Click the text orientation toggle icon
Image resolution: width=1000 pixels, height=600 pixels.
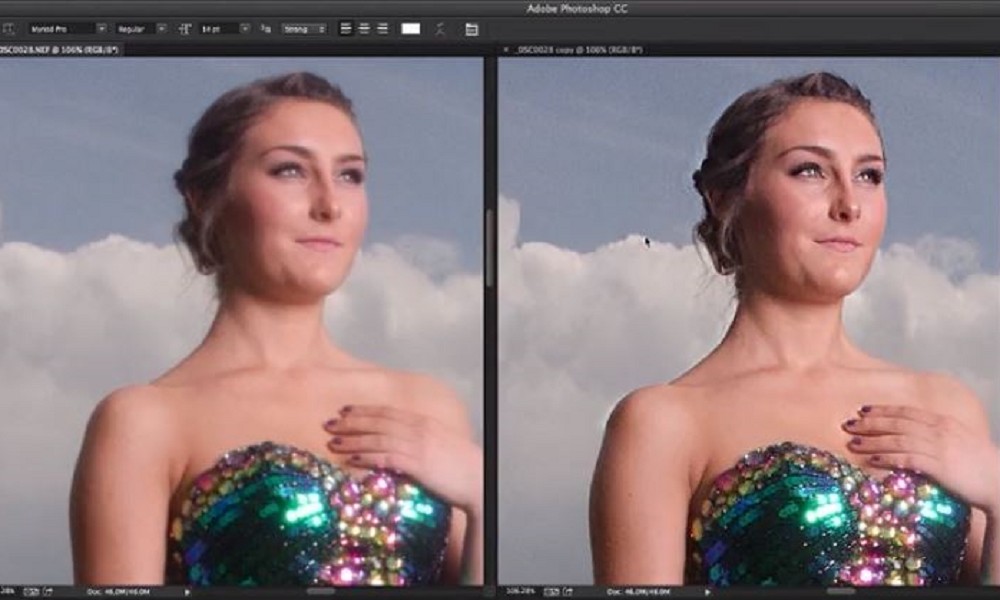(8, 29)
